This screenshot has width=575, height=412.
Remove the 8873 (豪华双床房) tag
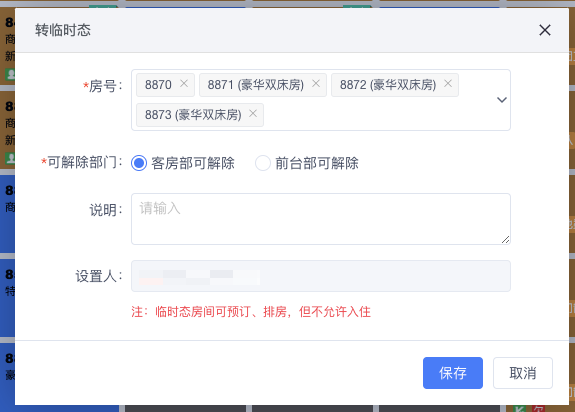(253, 114)
